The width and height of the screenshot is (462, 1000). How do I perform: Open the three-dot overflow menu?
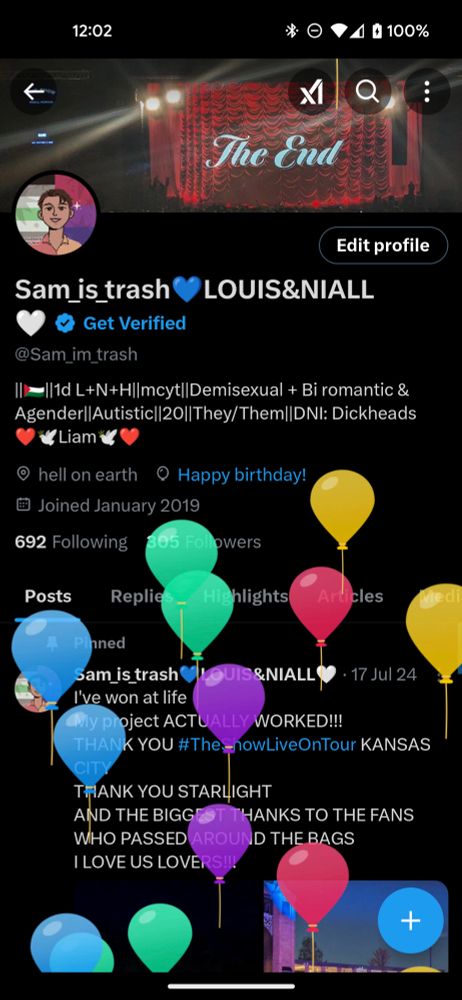pos(426,92)
